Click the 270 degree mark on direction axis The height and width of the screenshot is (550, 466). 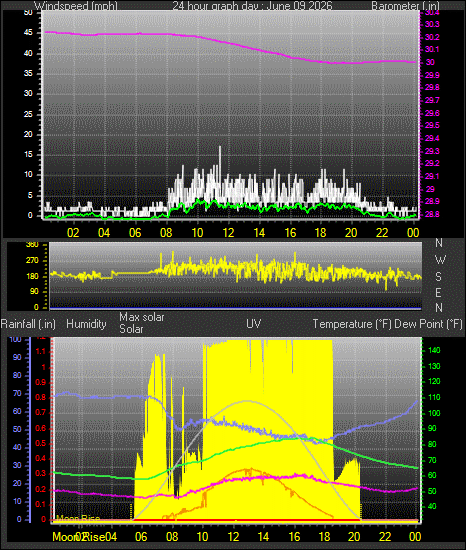(32, 261)
